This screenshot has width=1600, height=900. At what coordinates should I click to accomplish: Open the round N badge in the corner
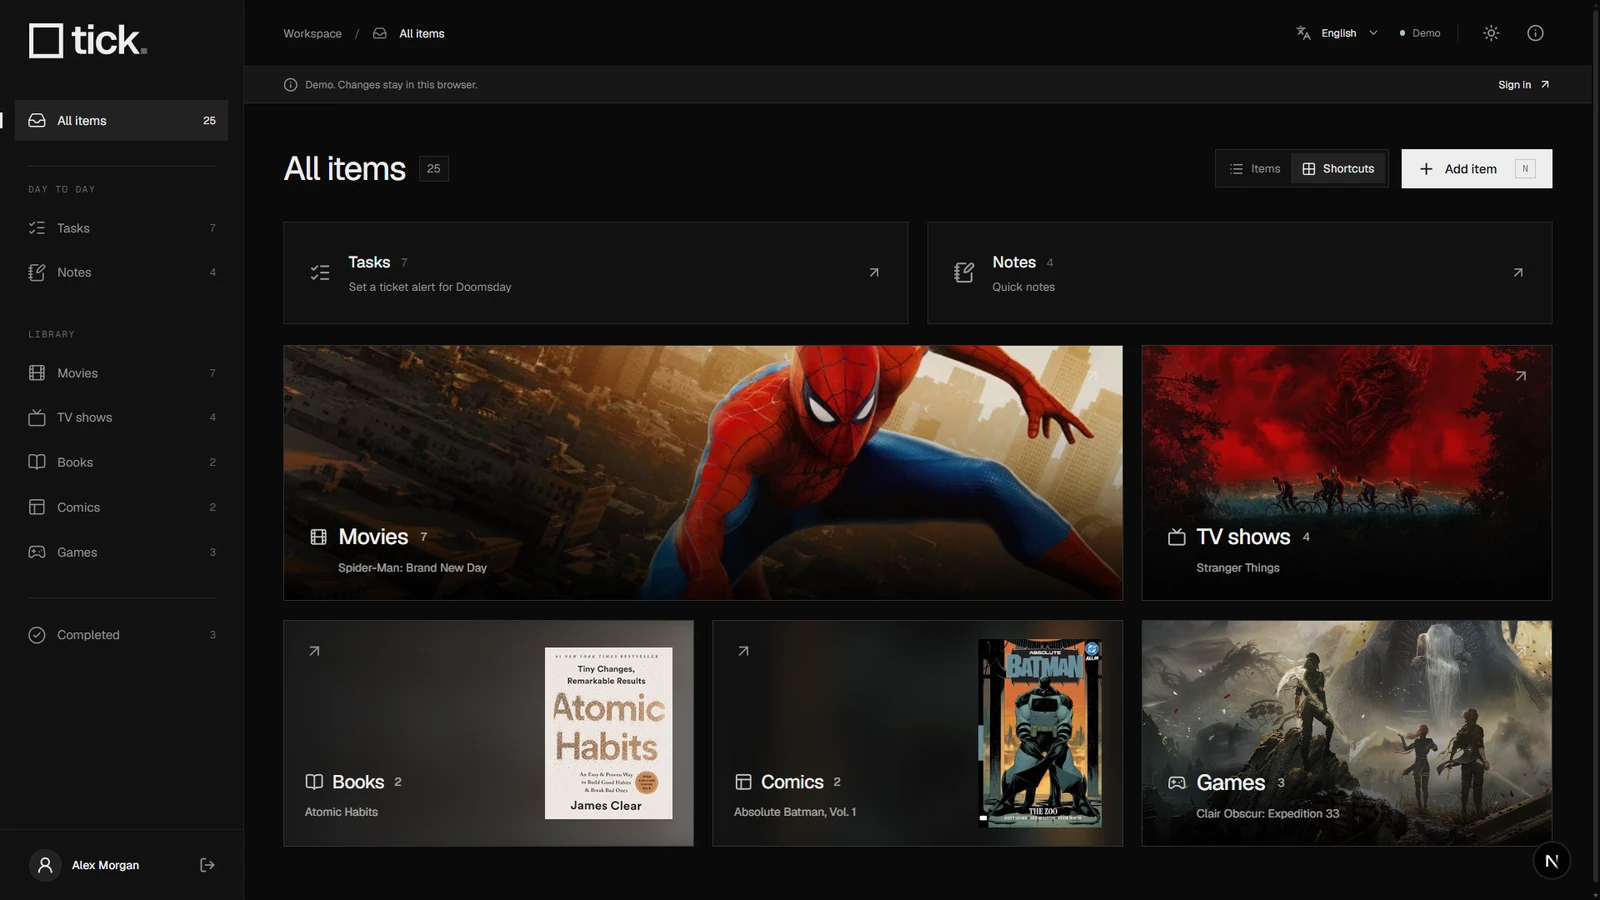click(x=1551, y=861)
